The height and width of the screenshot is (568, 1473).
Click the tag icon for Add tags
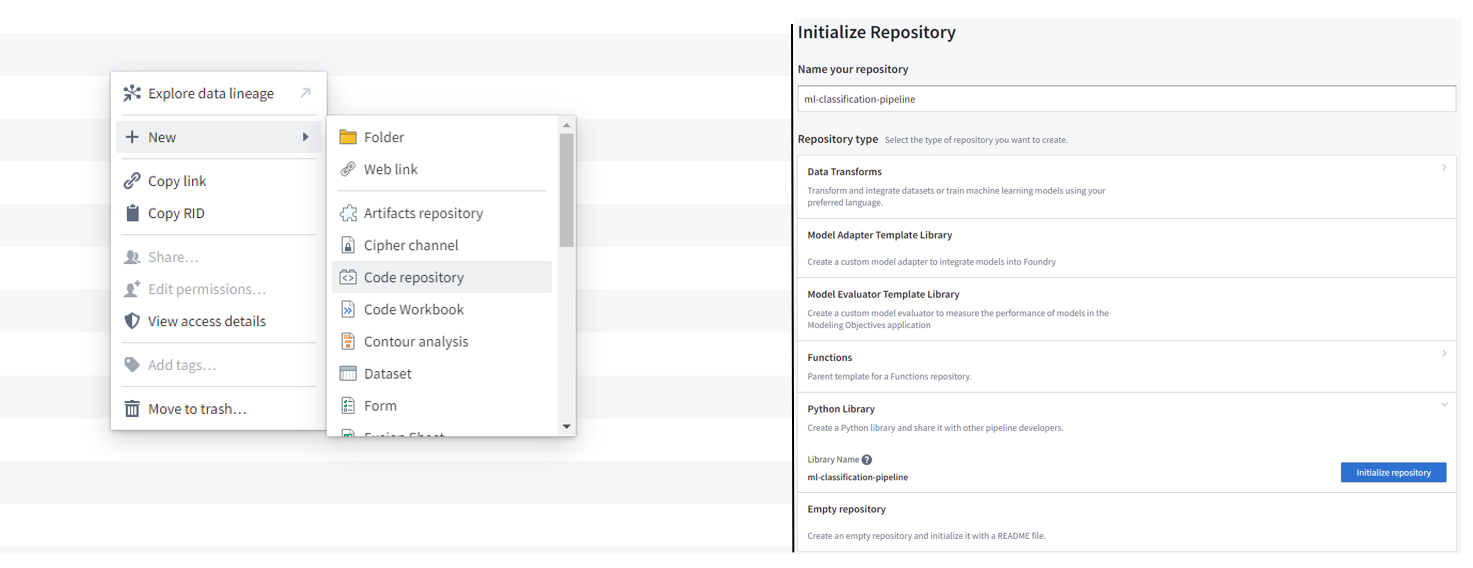[x=132, y=365]
